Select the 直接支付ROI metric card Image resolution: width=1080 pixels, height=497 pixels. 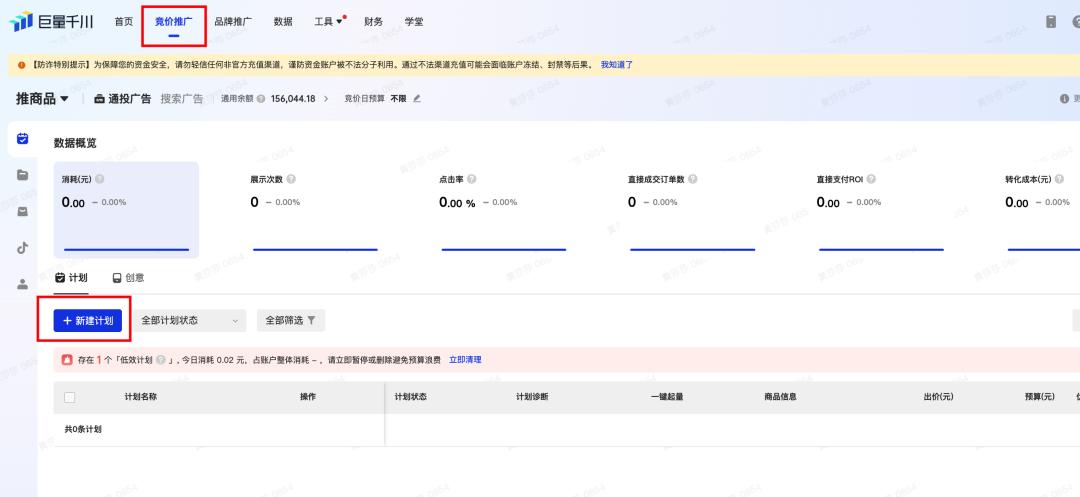click(x=881, y=210)
